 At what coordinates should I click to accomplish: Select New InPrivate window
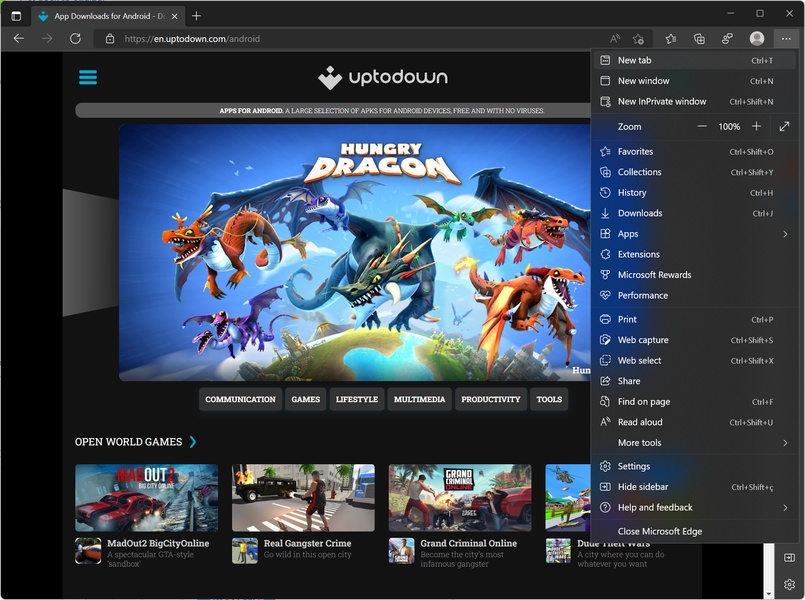click(x=662, y=101)
